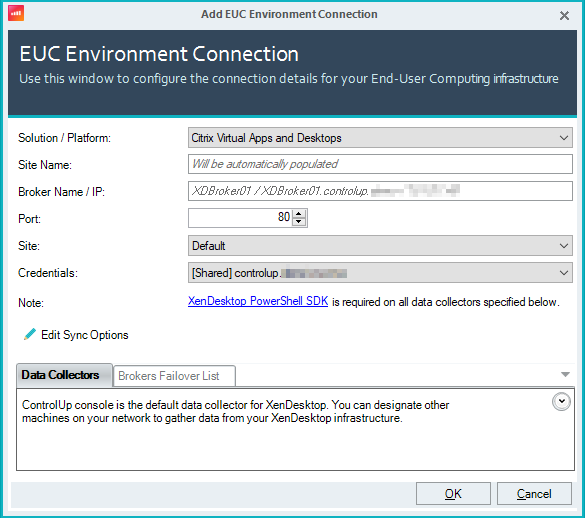Open the Solution / Platform dropdown
The image size is (585, 518).
point(380,138)
